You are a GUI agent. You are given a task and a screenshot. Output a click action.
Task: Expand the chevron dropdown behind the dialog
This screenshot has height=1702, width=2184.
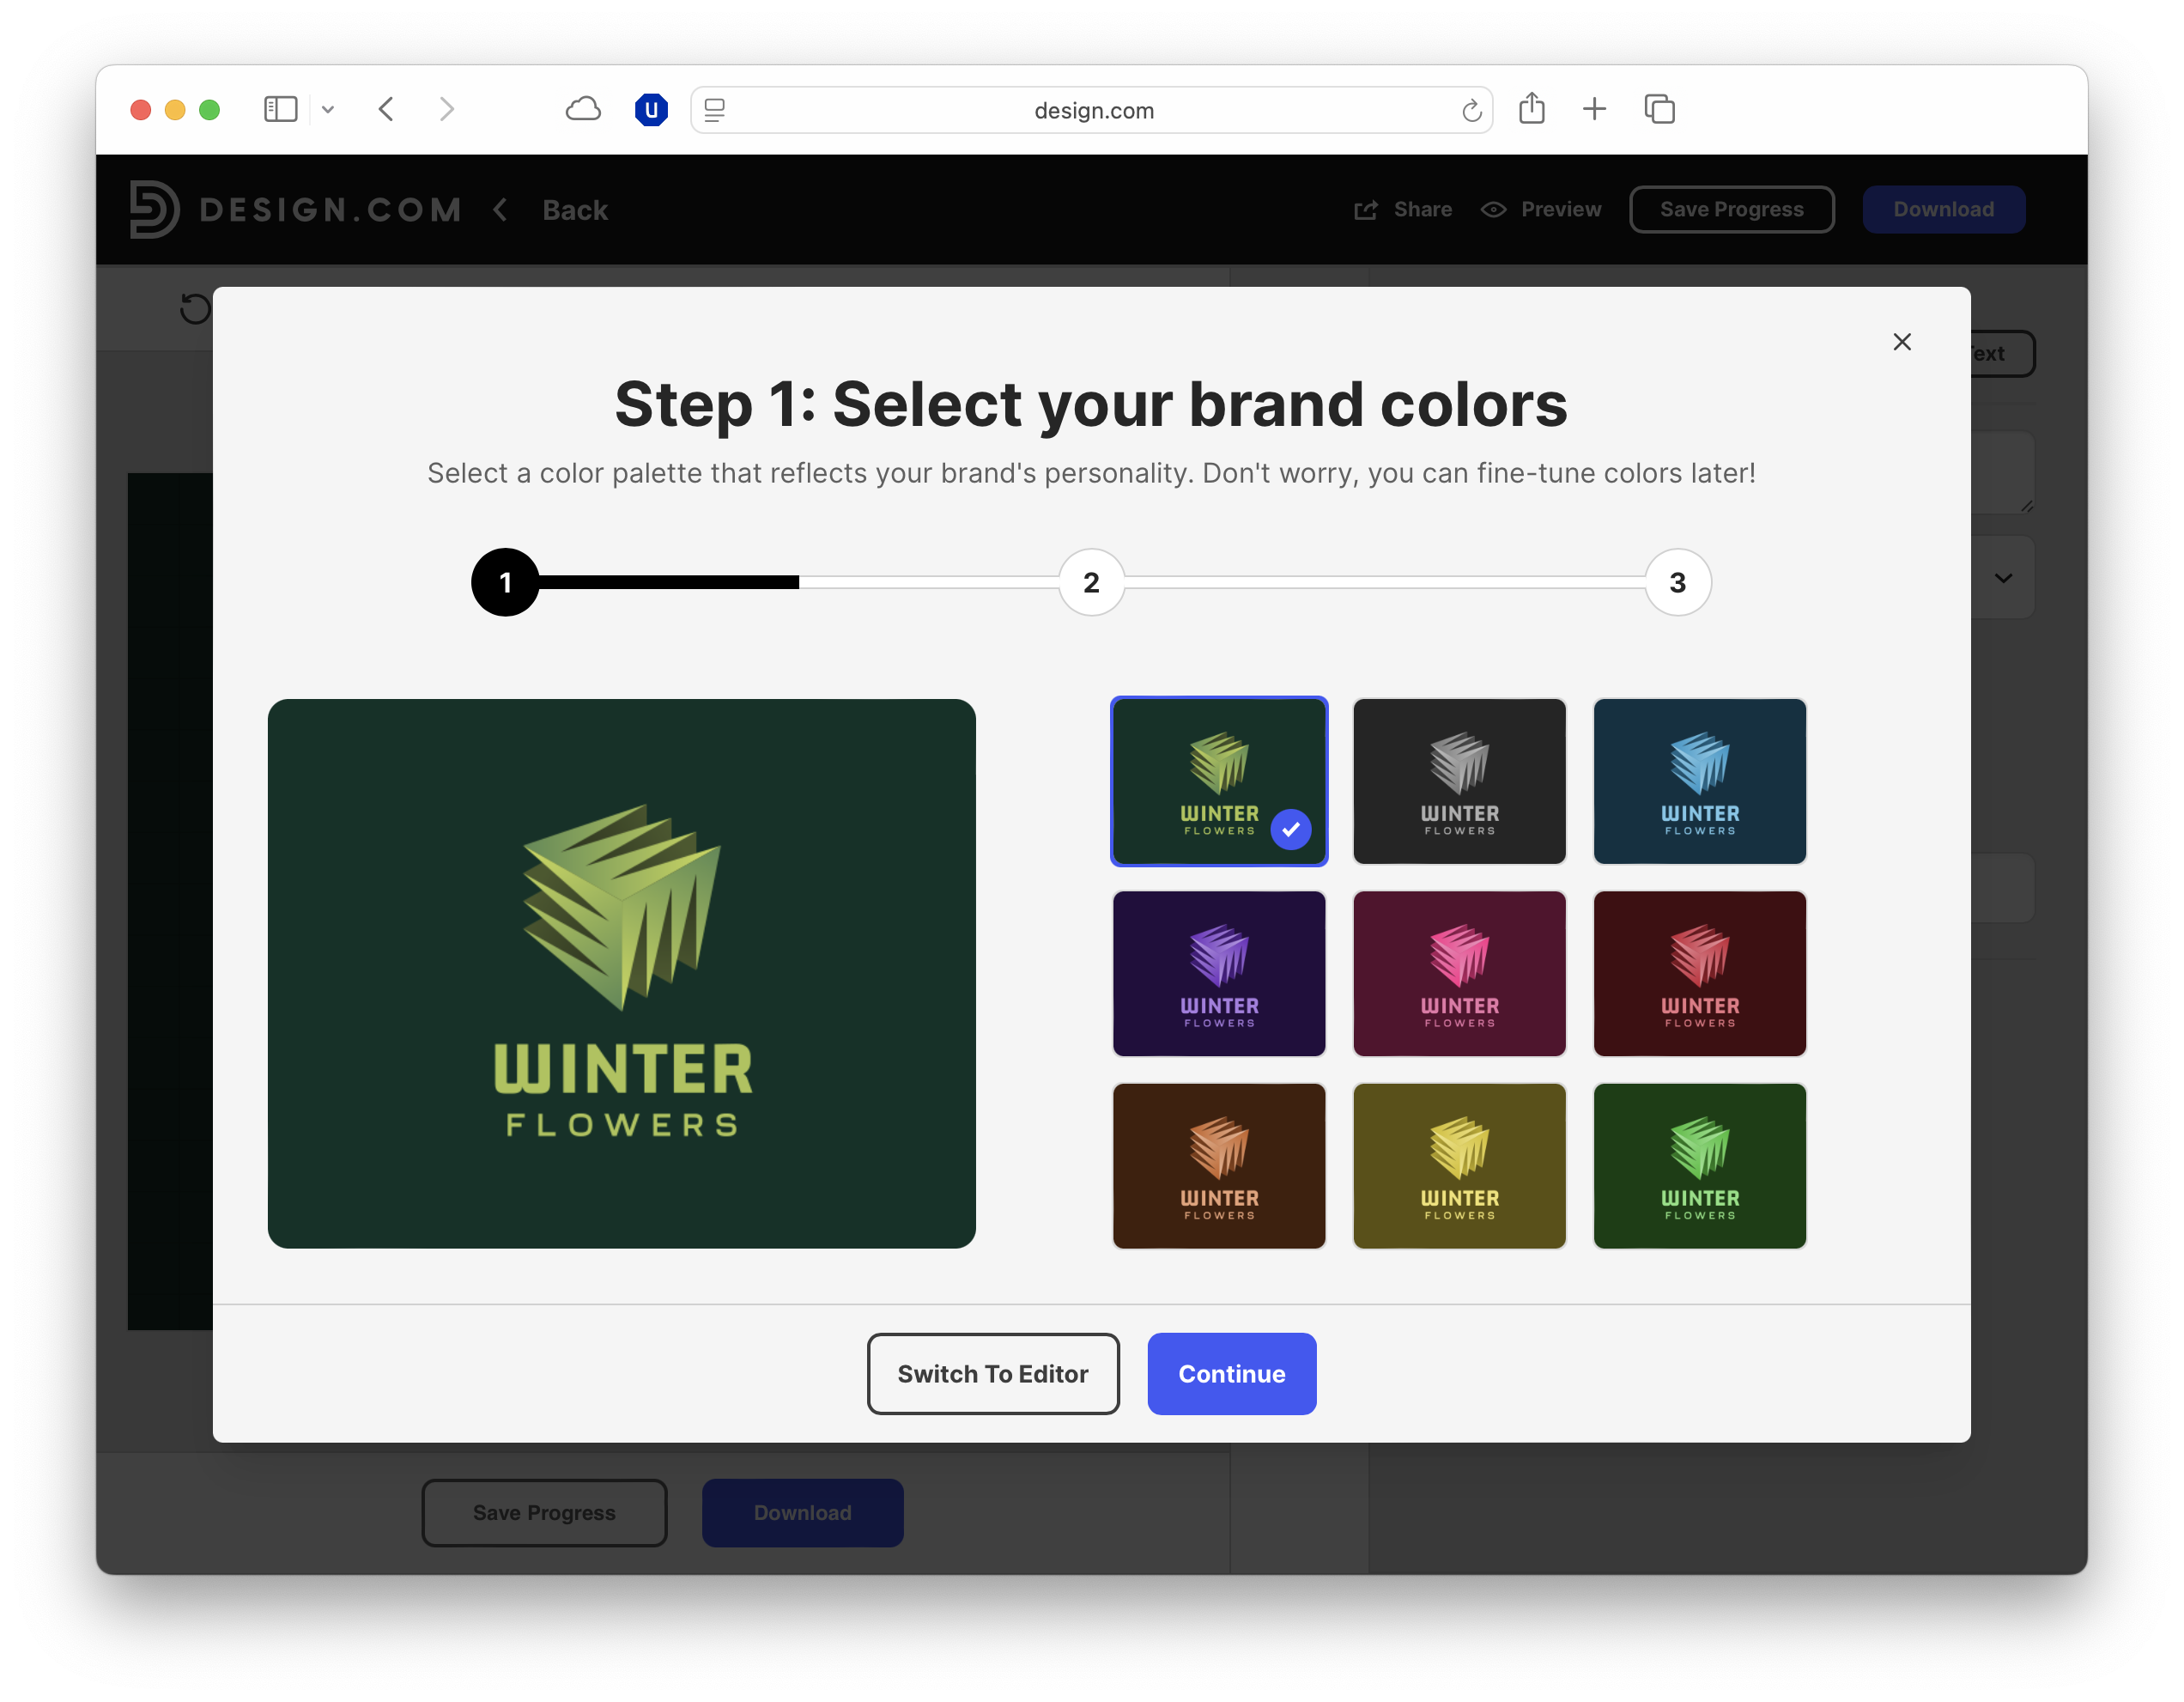(2003, 578)
